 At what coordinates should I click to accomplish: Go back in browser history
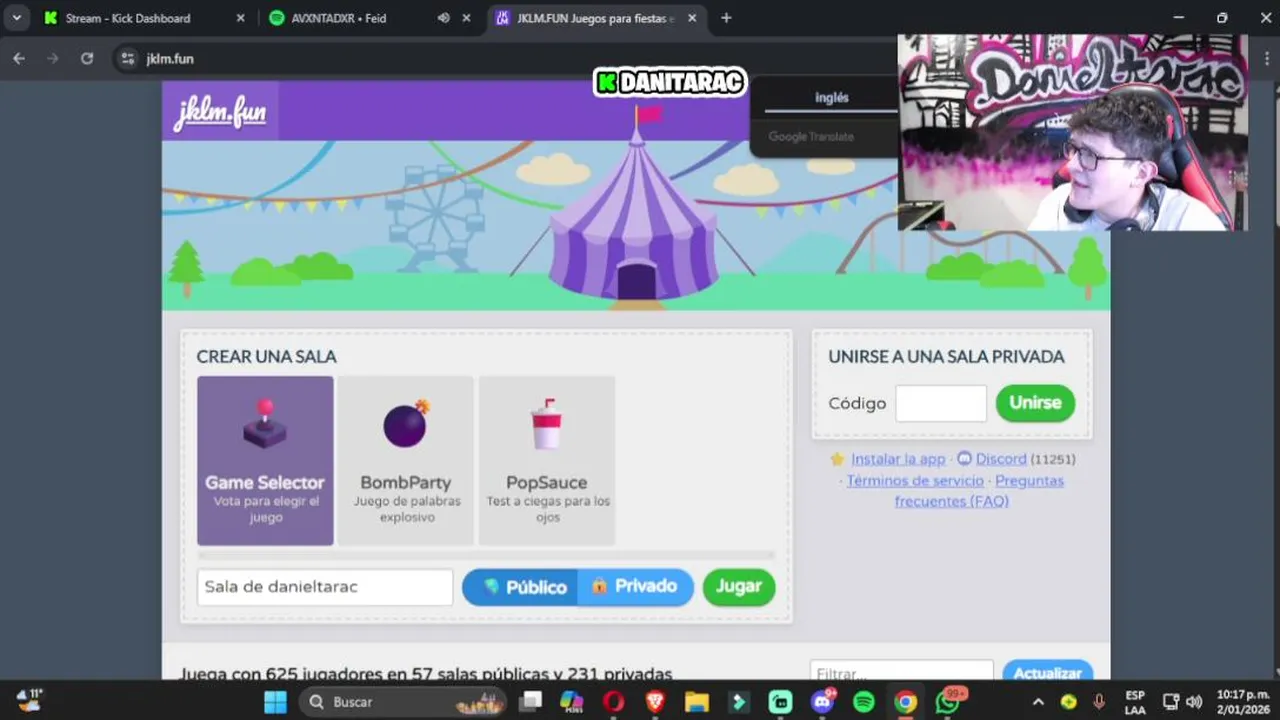(19, 59)
